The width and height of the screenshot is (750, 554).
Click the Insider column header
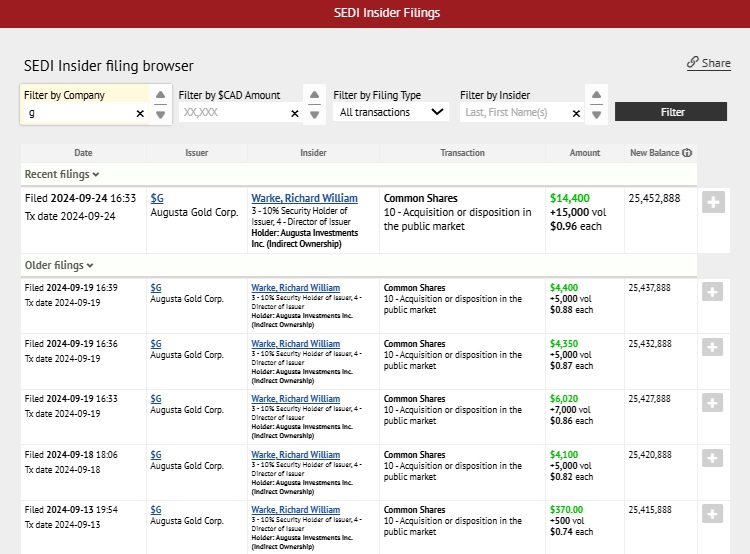[313, 153]
